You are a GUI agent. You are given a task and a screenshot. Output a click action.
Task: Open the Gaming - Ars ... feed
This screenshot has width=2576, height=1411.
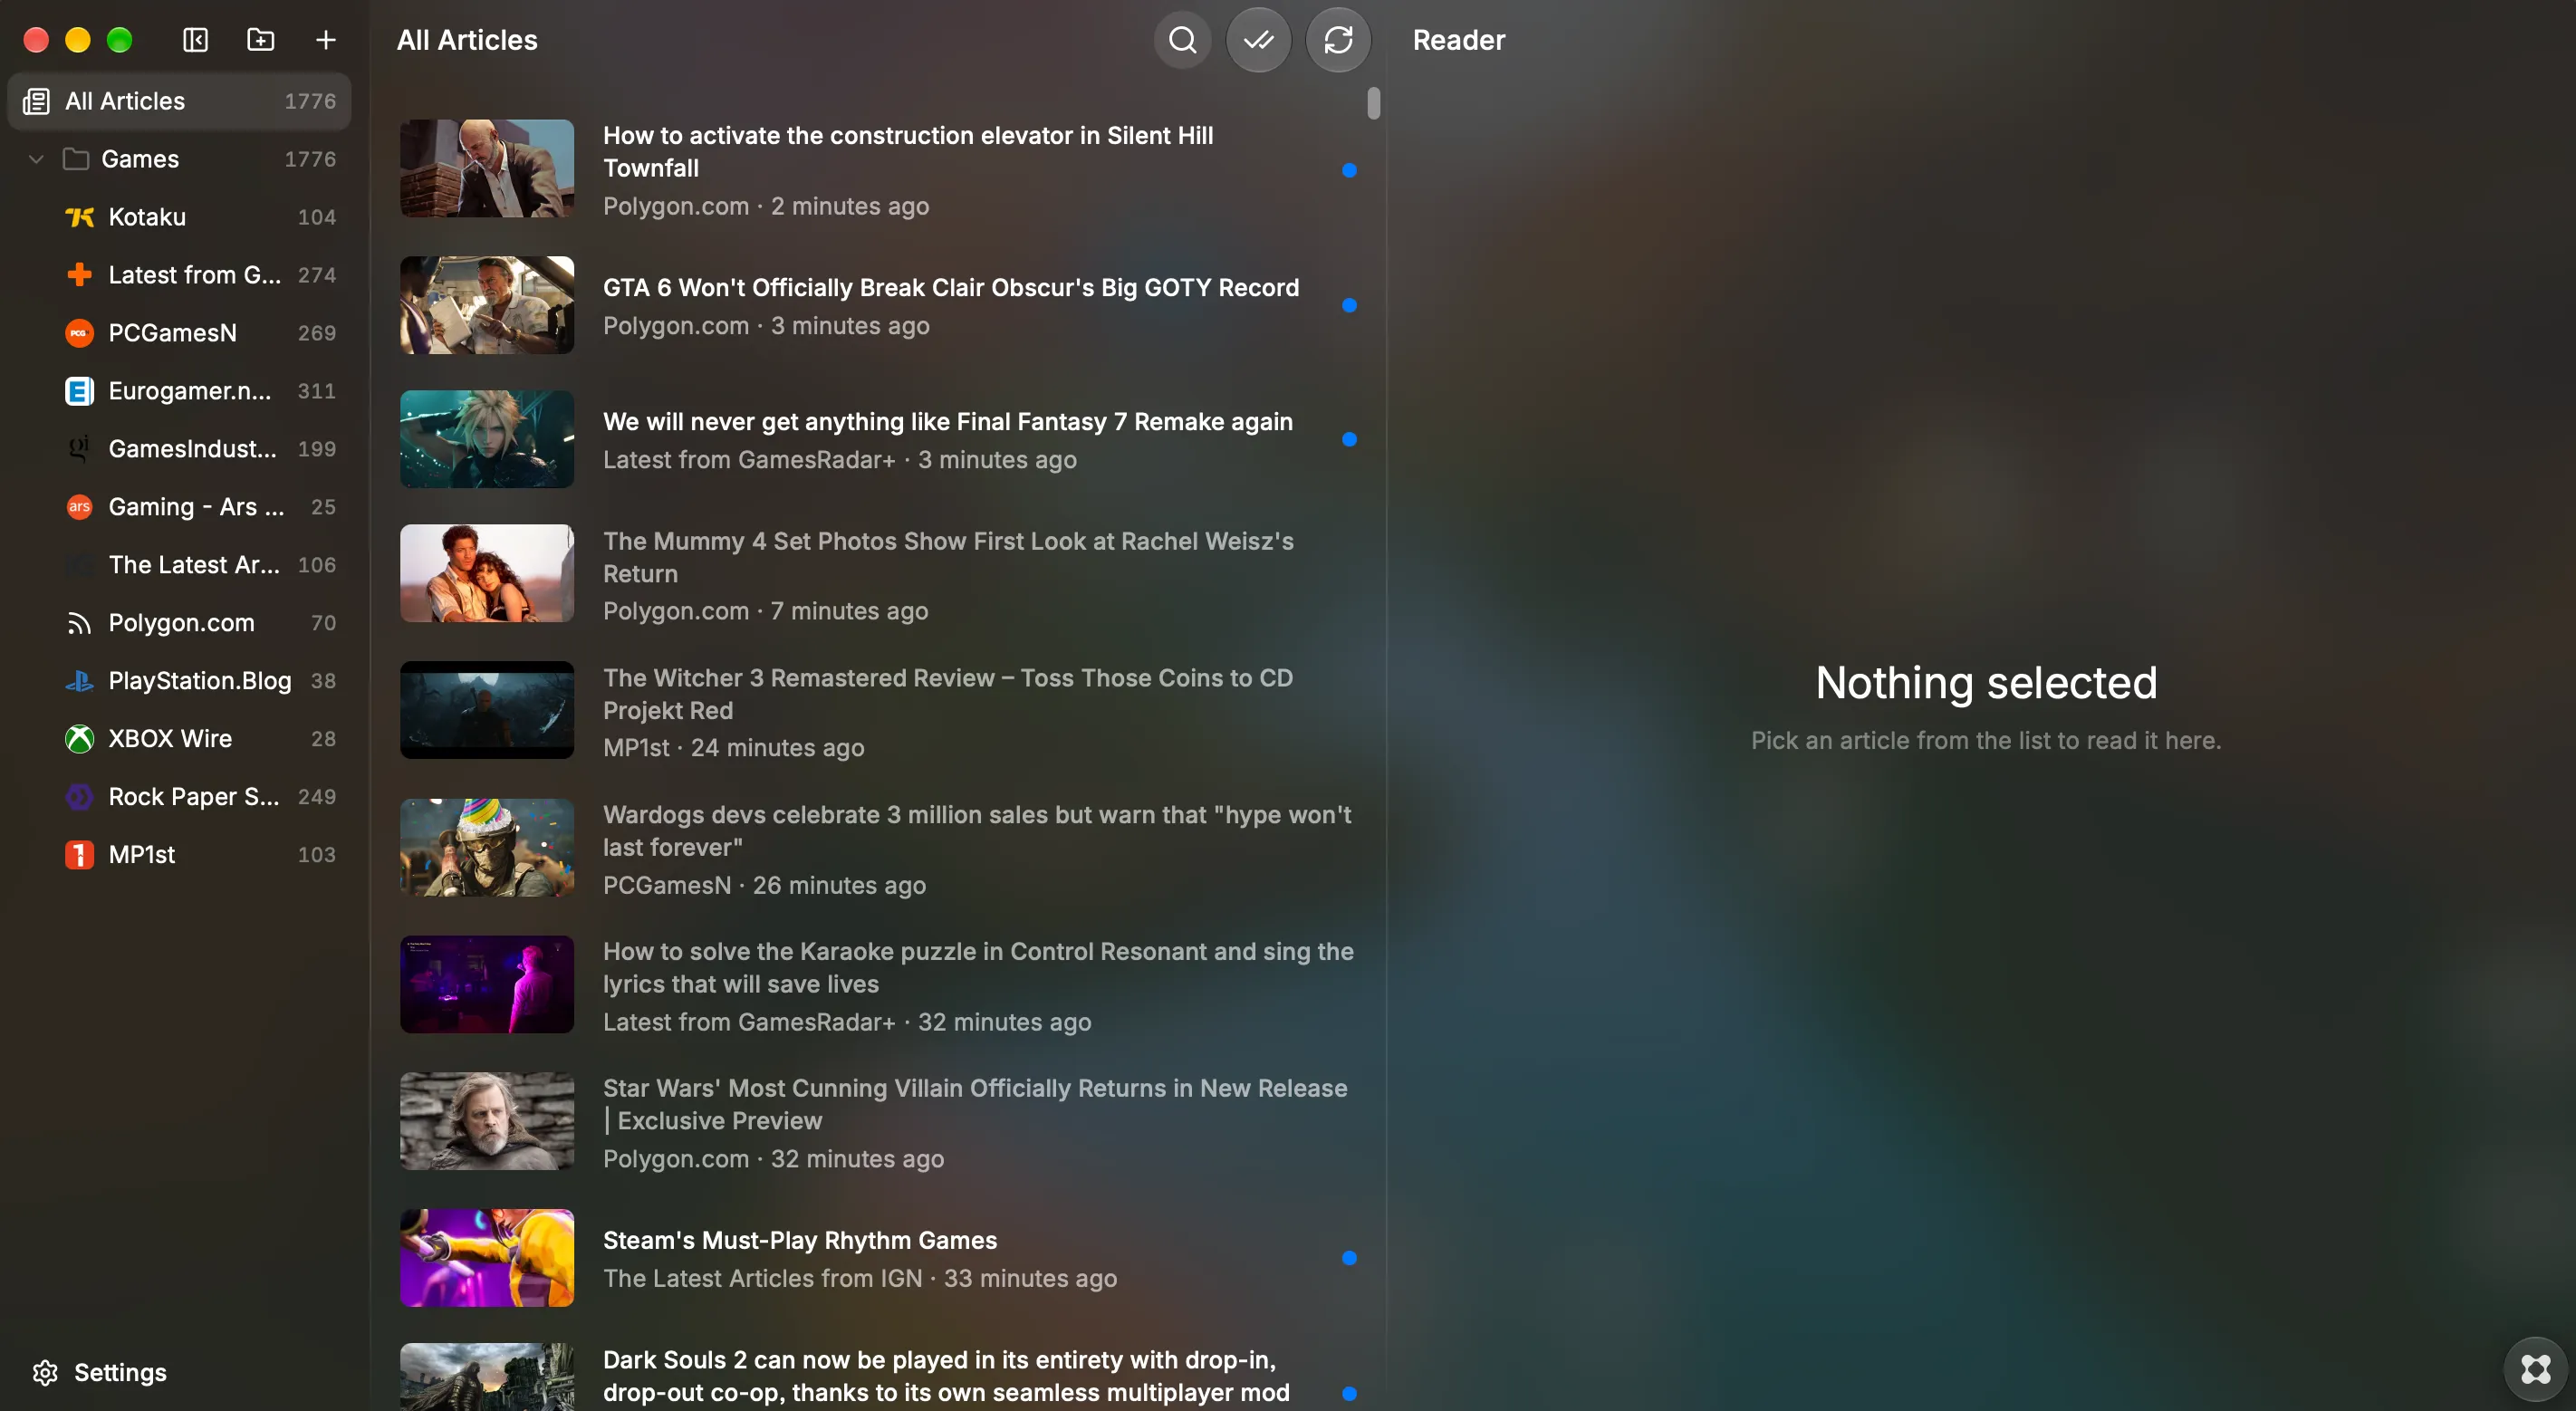tap(180, 507)
